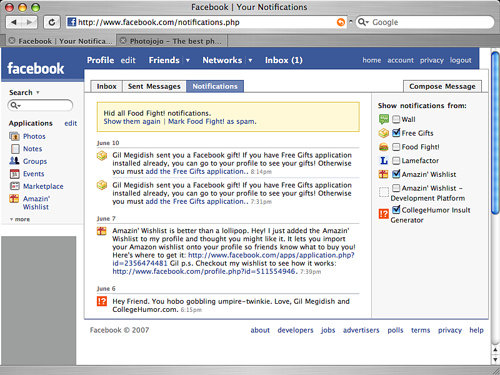Click the CollegeHumor icon beside June 6 notification
This screenshot has height=375, width=500.
(x=102, y=301)
